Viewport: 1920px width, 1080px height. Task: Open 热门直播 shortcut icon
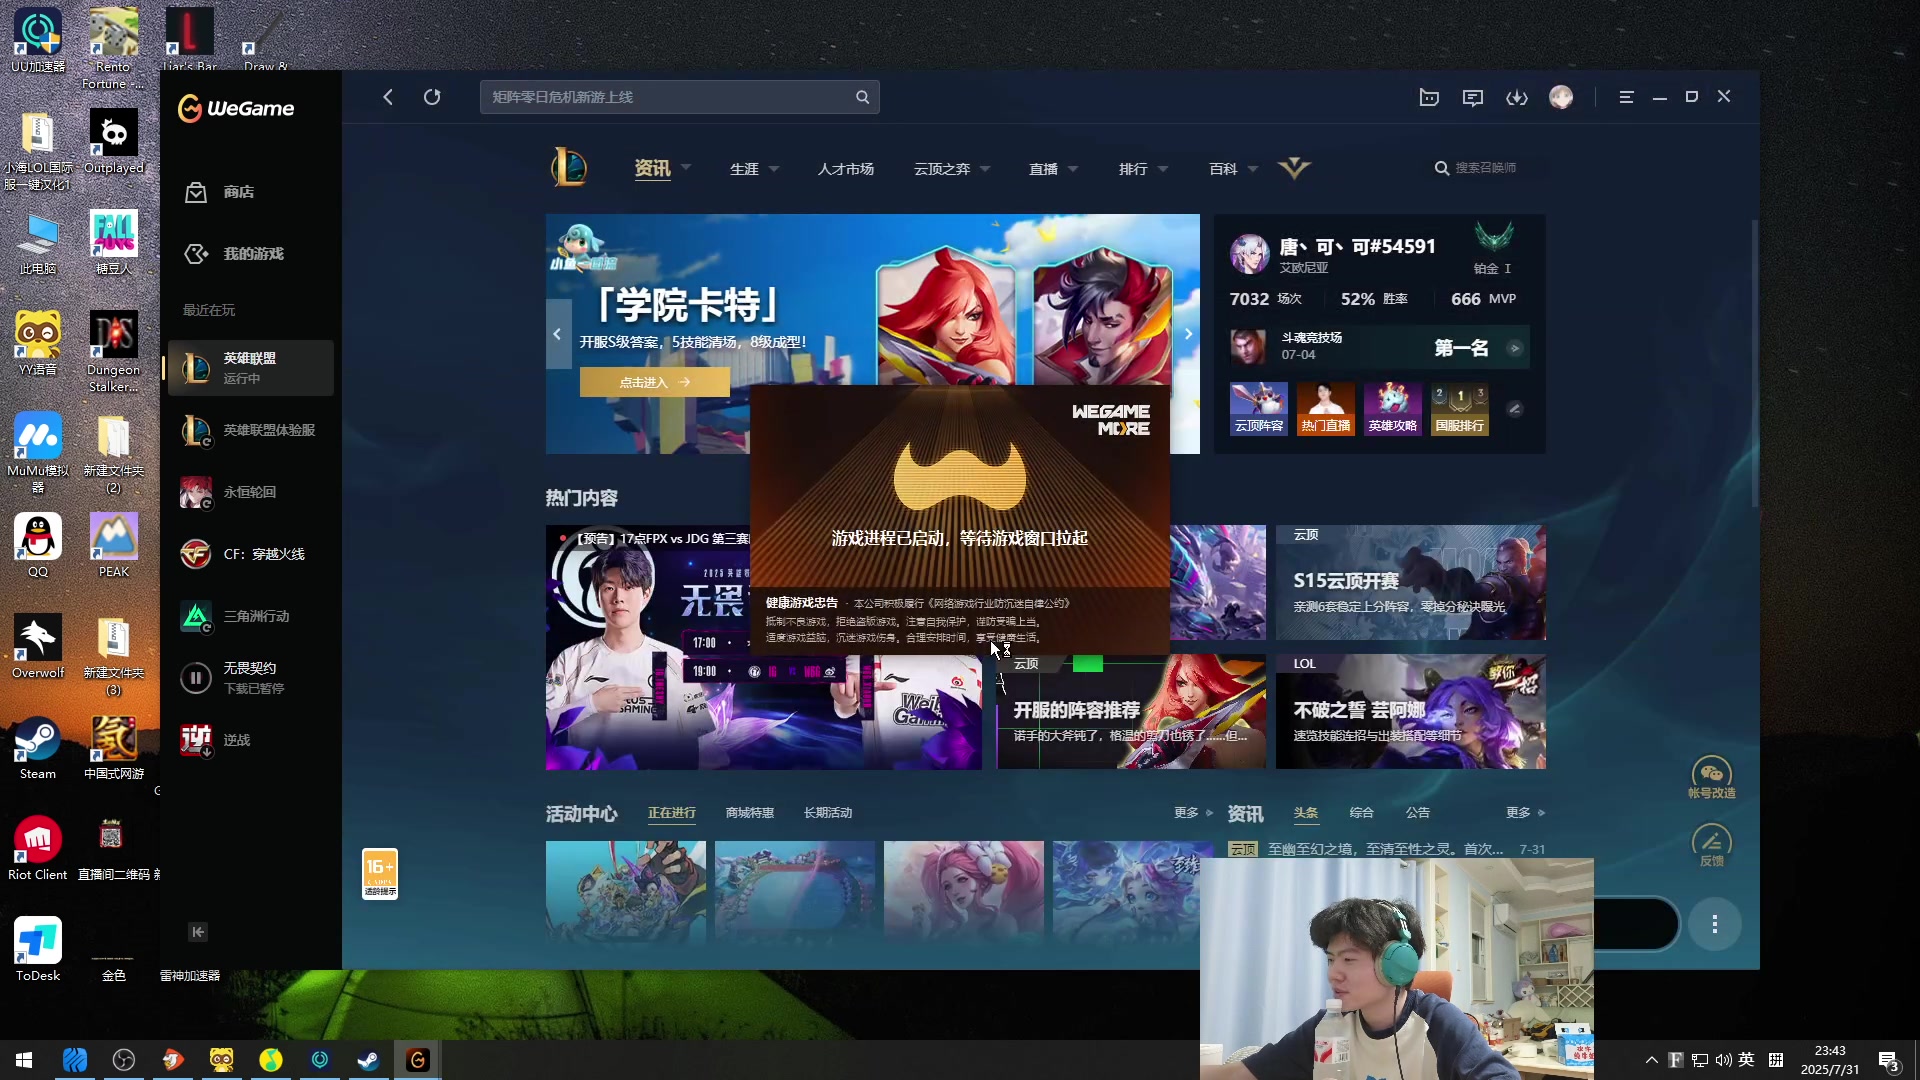(1325, 409)
